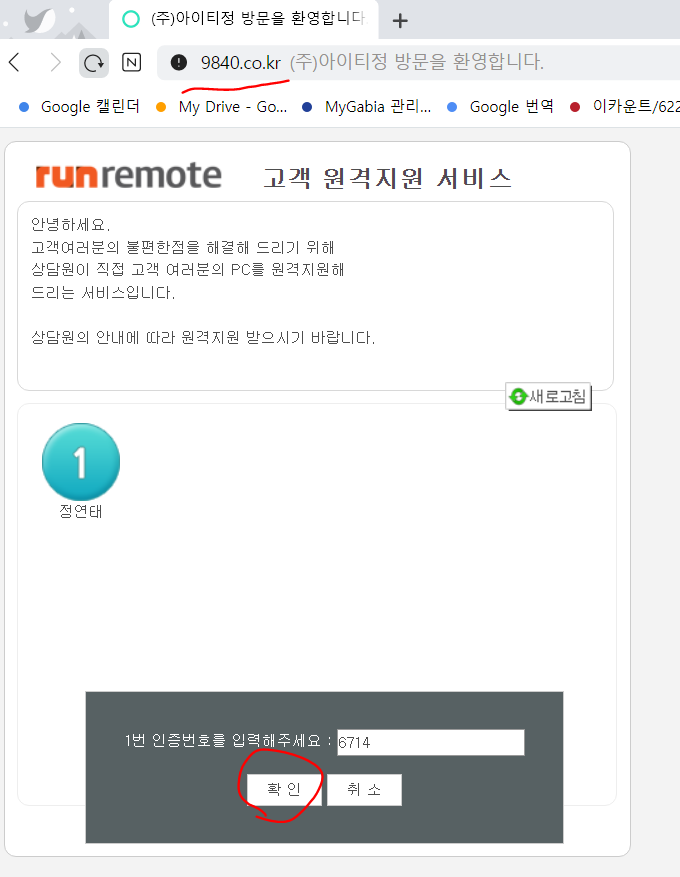The width and height of the screenshot is (680, 877).
Task: Open a new tab with plus button
Action: click(400, 20)
